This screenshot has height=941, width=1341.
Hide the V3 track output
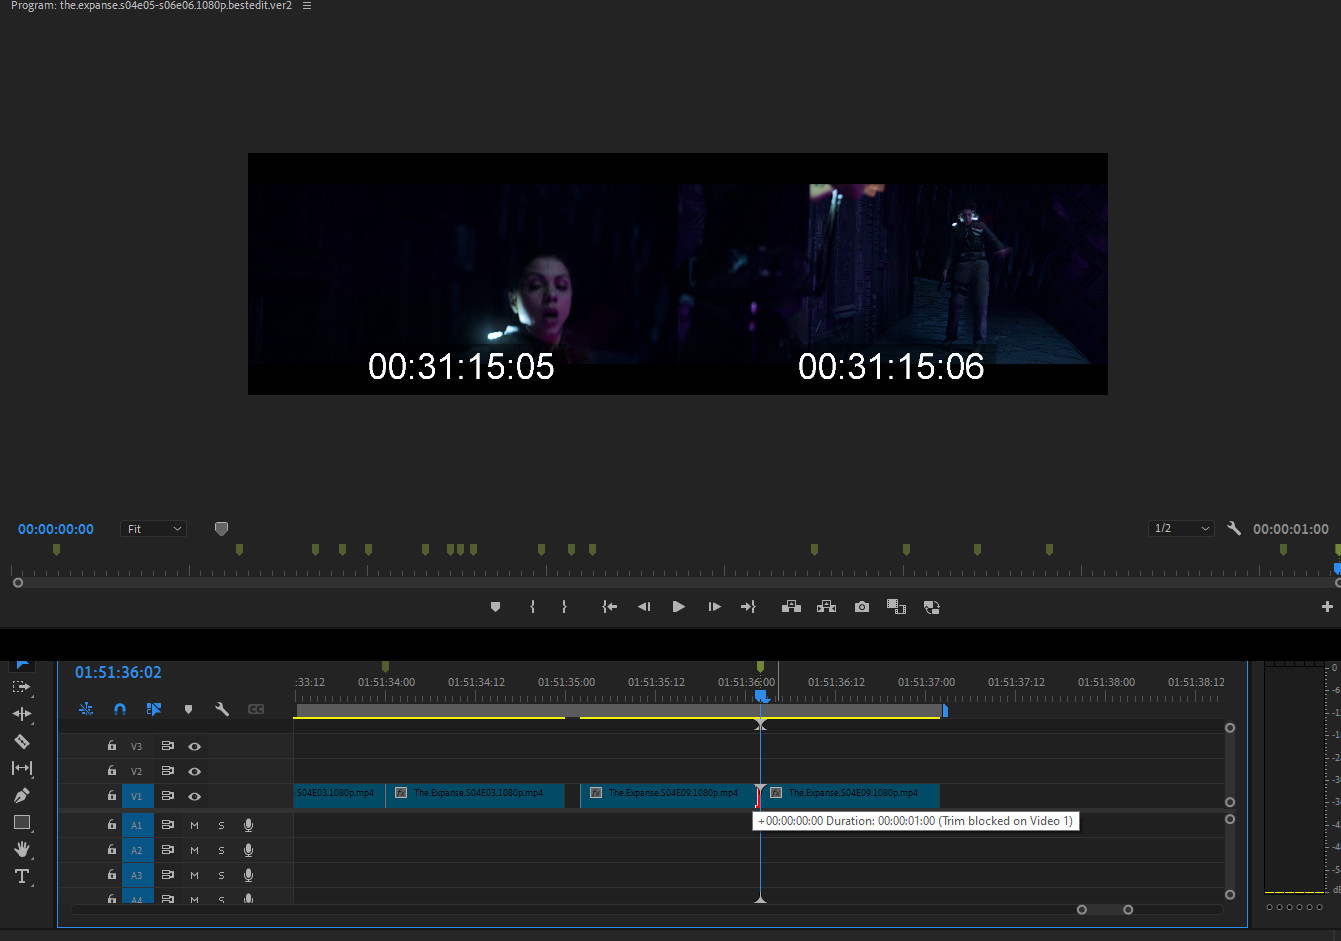(x=194, y=746)
